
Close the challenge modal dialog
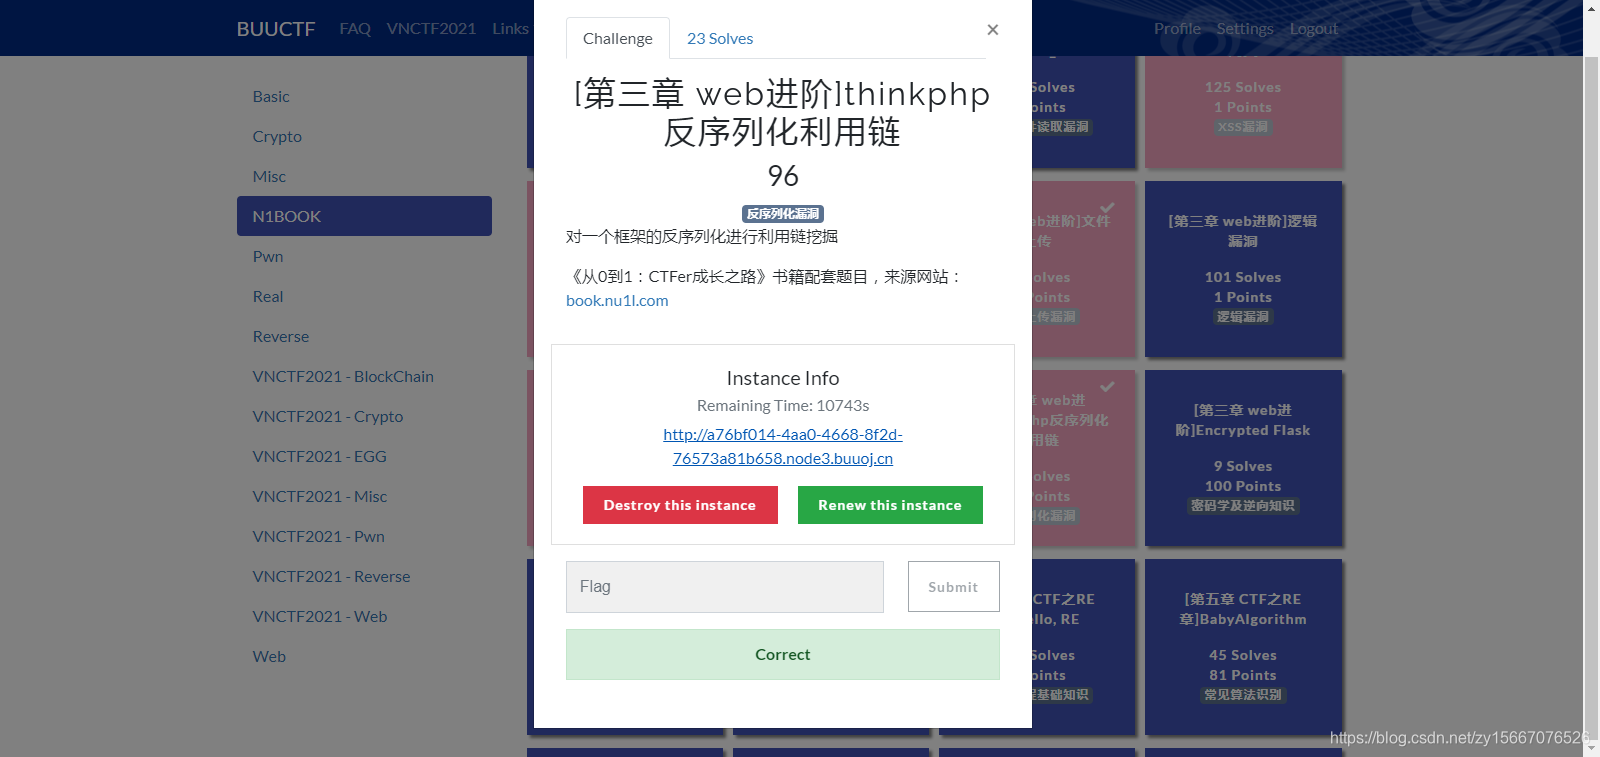[992, 30]
